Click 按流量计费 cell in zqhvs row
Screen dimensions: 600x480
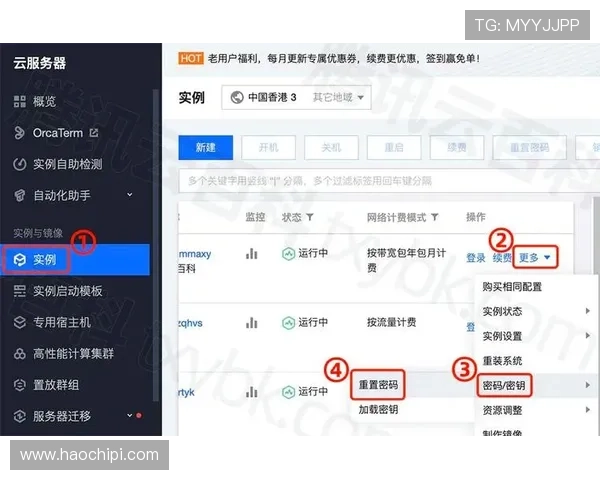tap(391, 322)
